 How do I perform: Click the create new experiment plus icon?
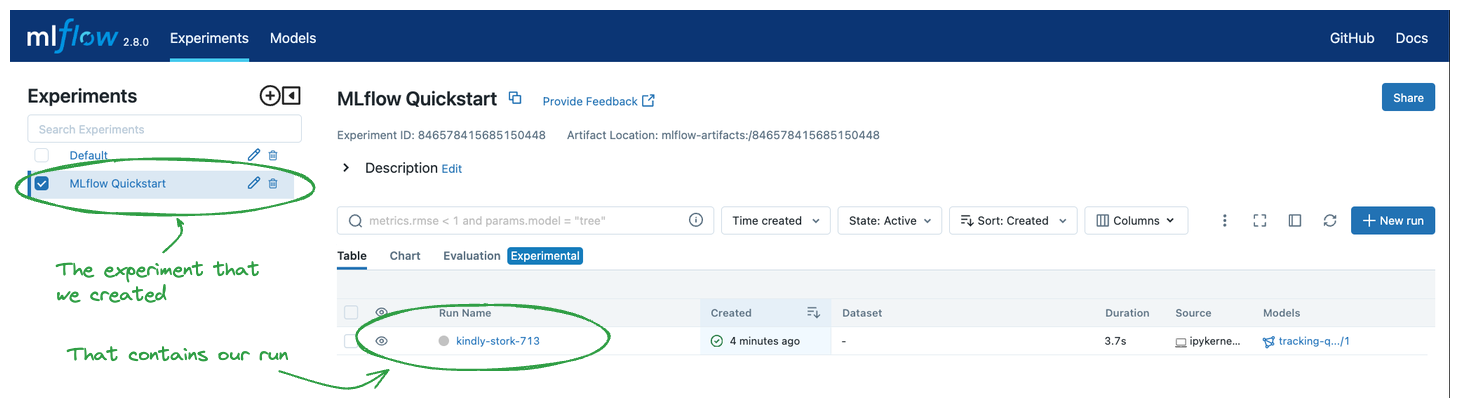pos(269,96)
